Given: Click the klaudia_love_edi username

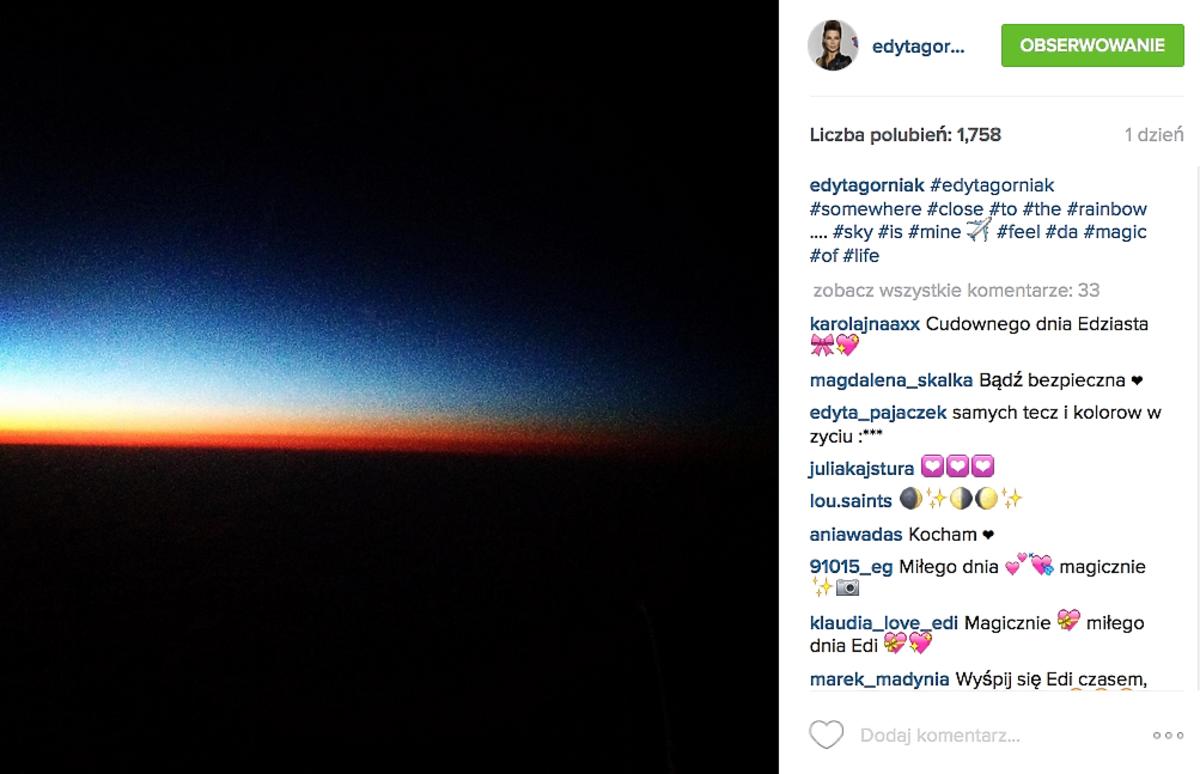Looking at the screenshot, I should pyautogui.click(x=884, y=623).
